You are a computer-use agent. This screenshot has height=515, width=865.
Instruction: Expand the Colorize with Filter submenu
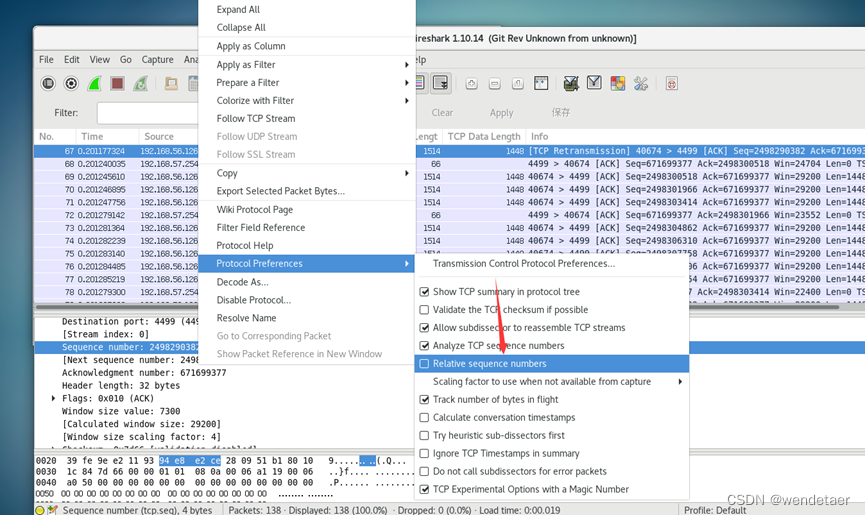pos(306,100)
